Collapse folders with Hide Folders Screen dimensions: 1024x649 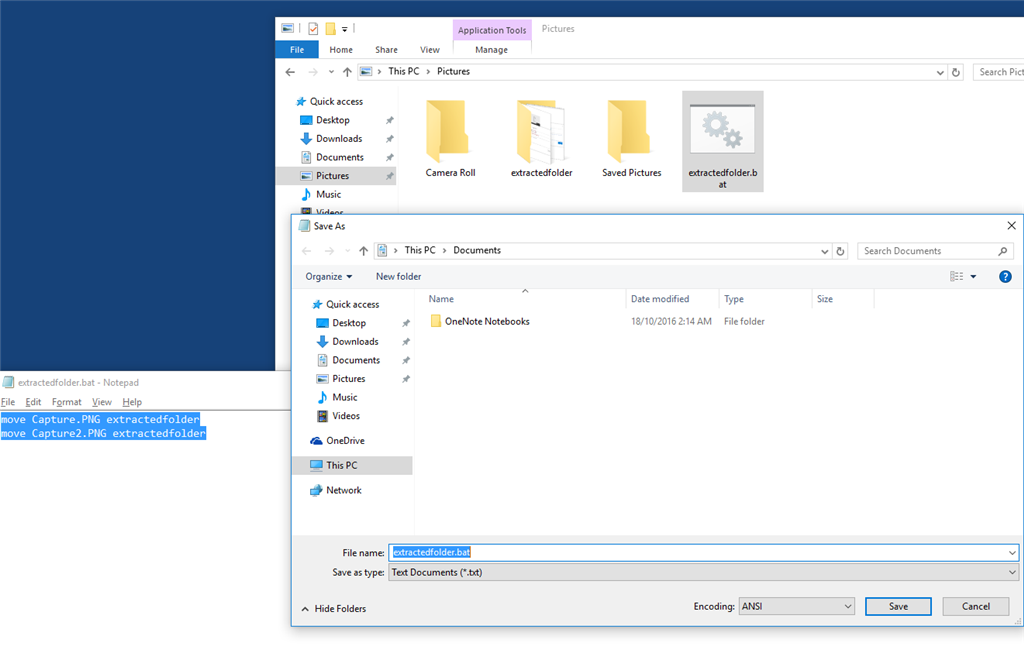click(334, 609)
